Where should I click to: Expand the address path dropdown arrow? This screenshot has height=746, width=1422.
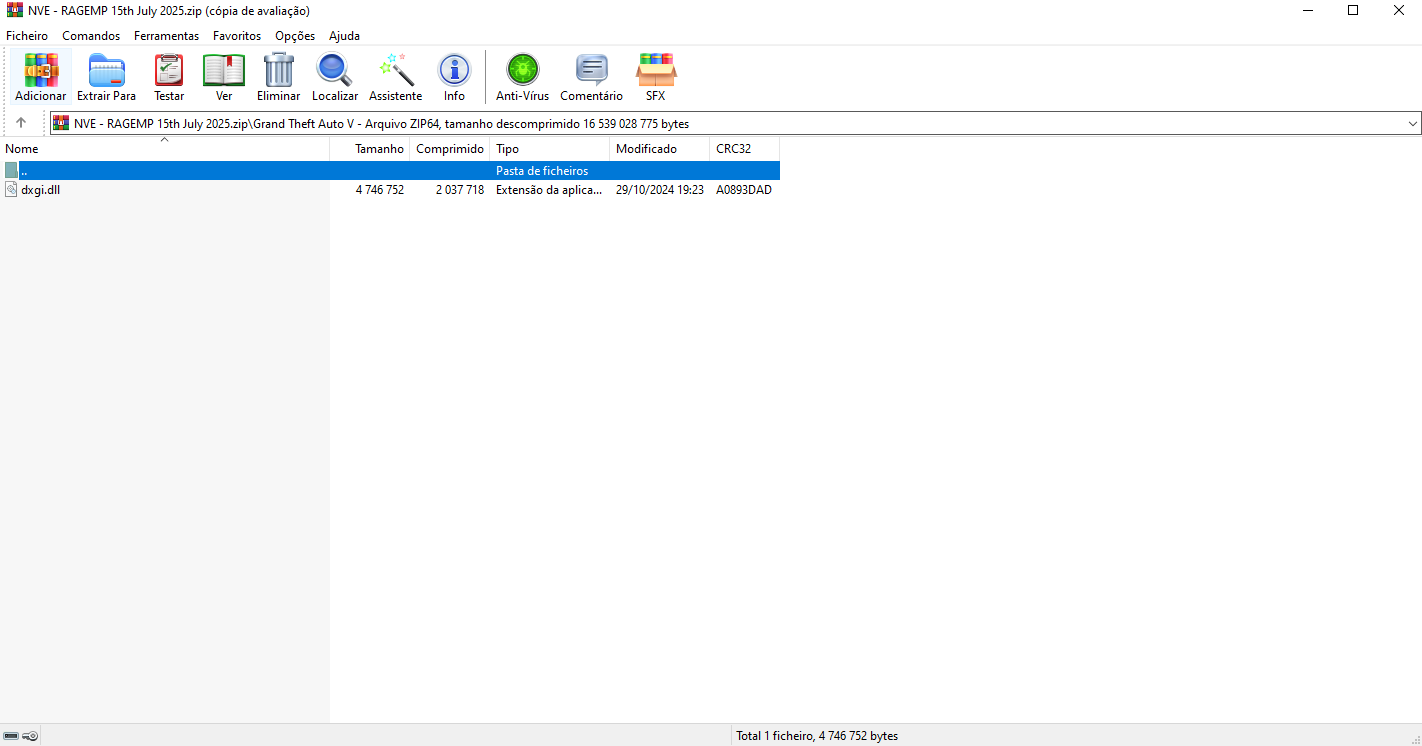point(1413,123)
